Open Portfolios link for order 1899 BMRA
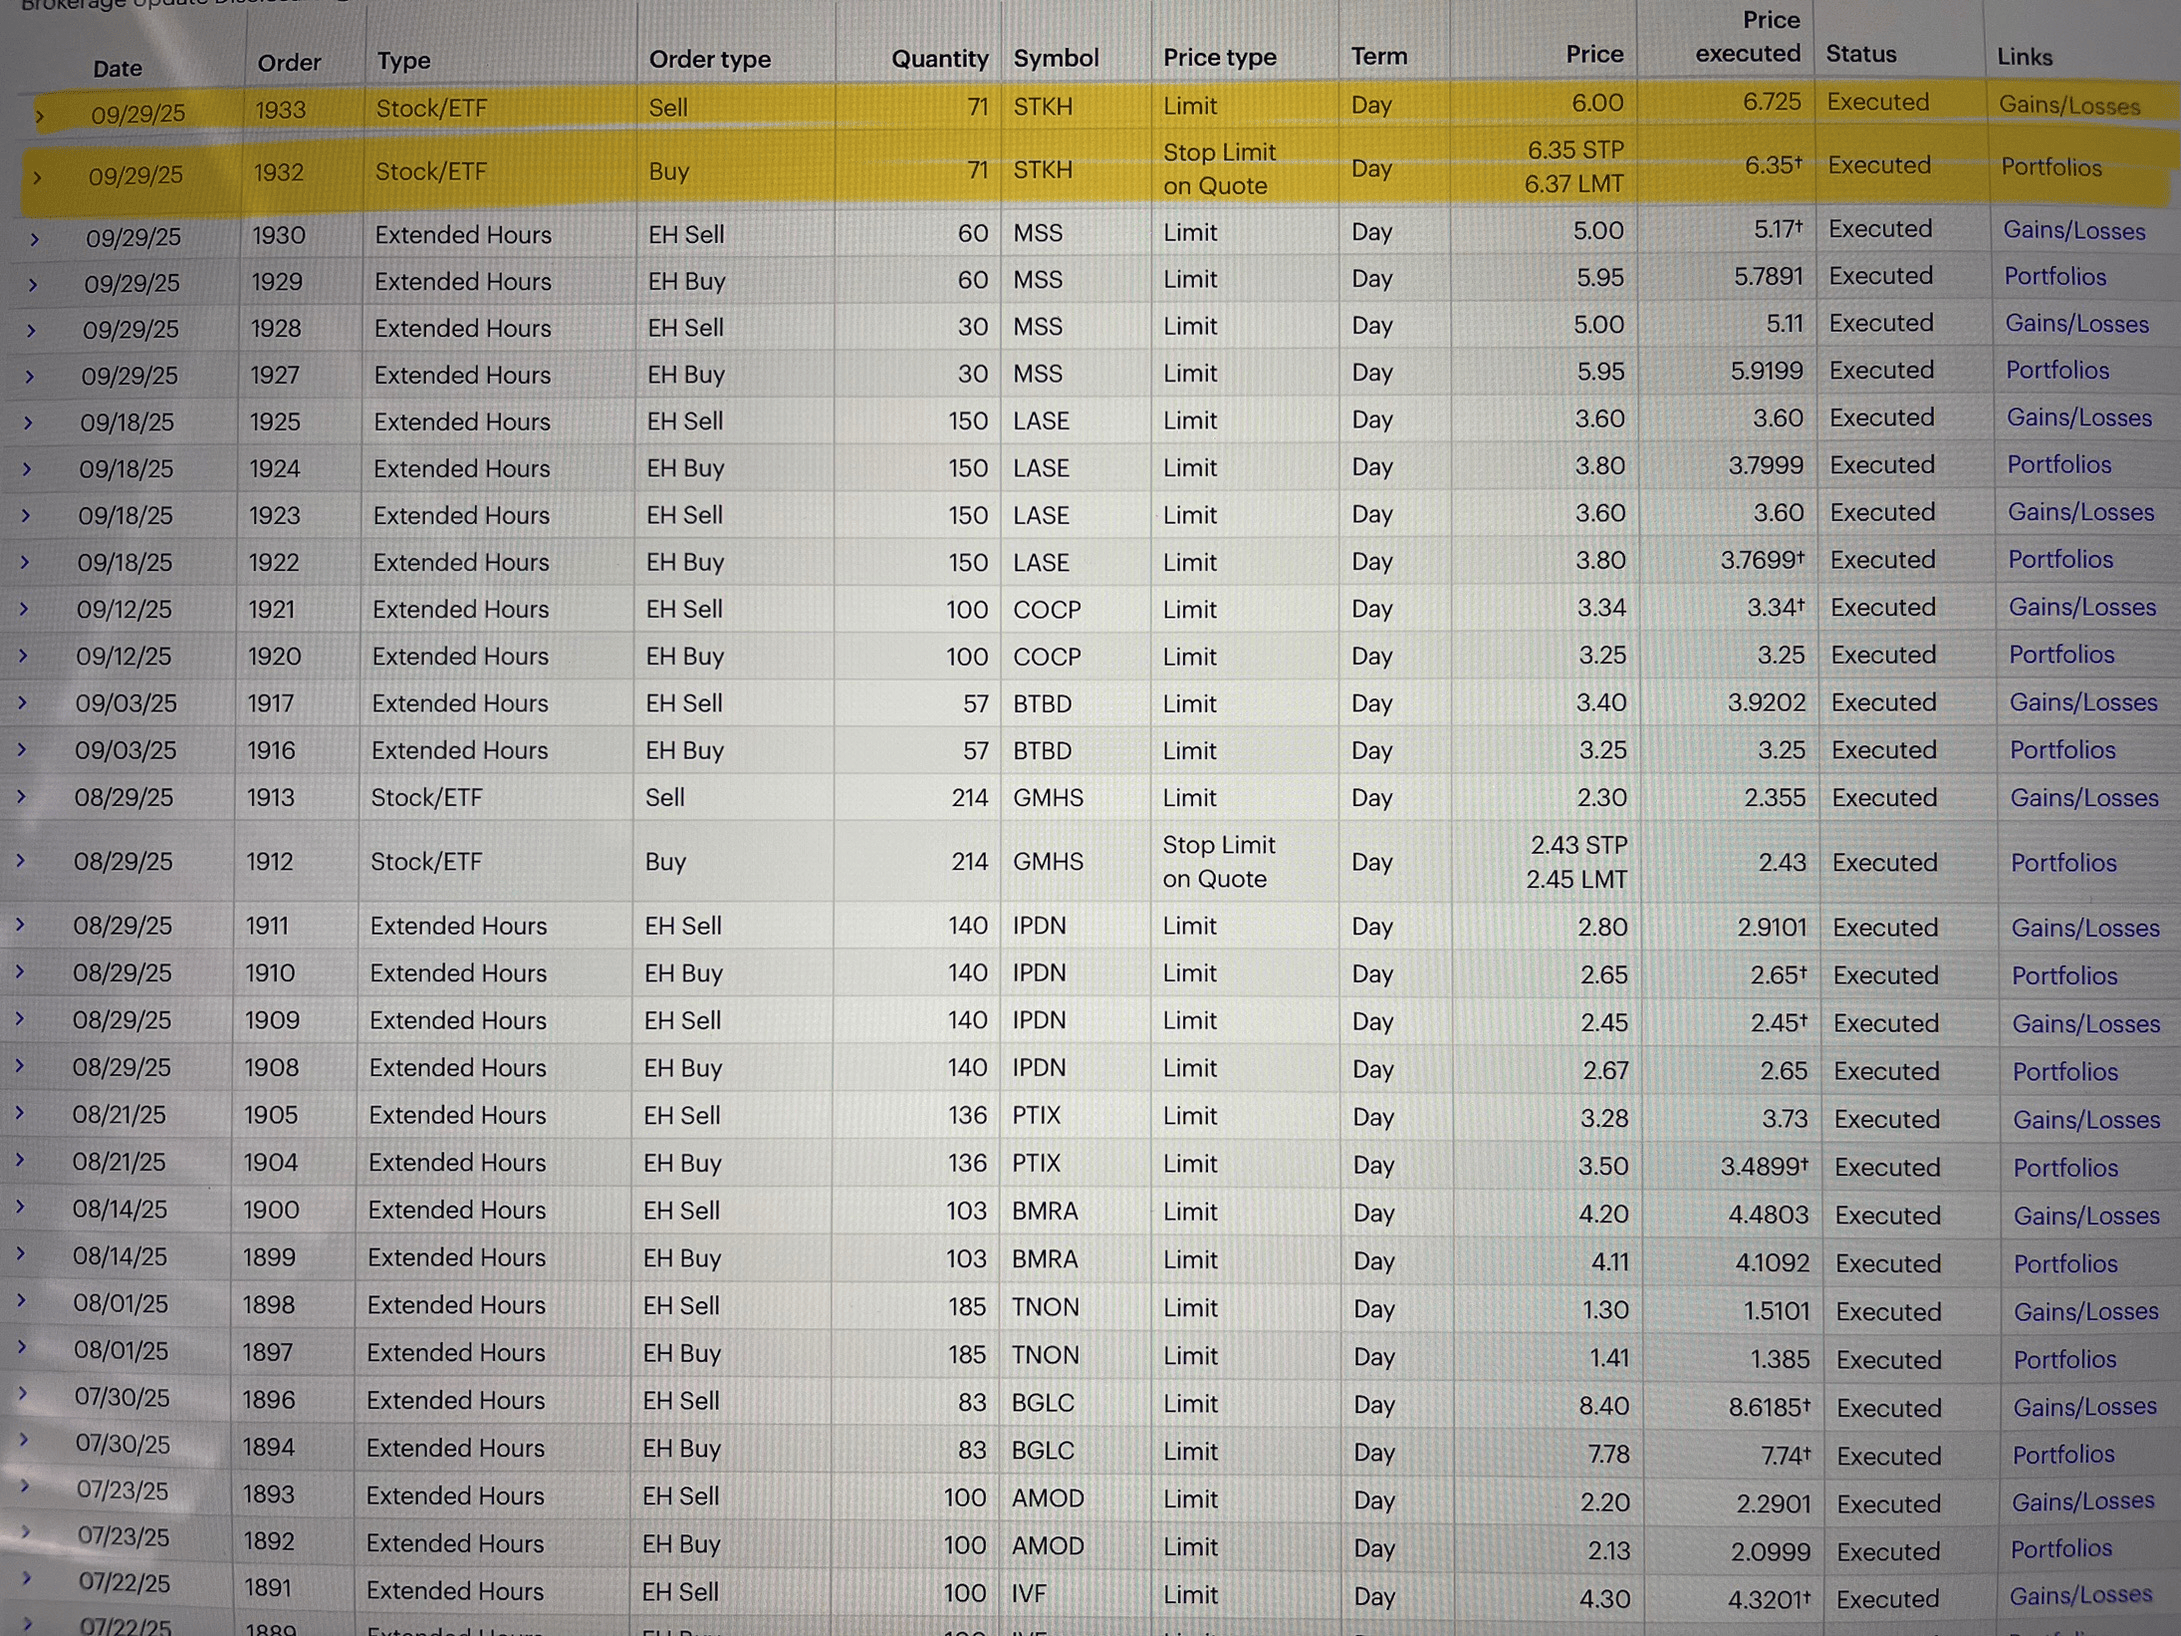This screenshot has width=2181, height=1636. tap(2065, 1264)
